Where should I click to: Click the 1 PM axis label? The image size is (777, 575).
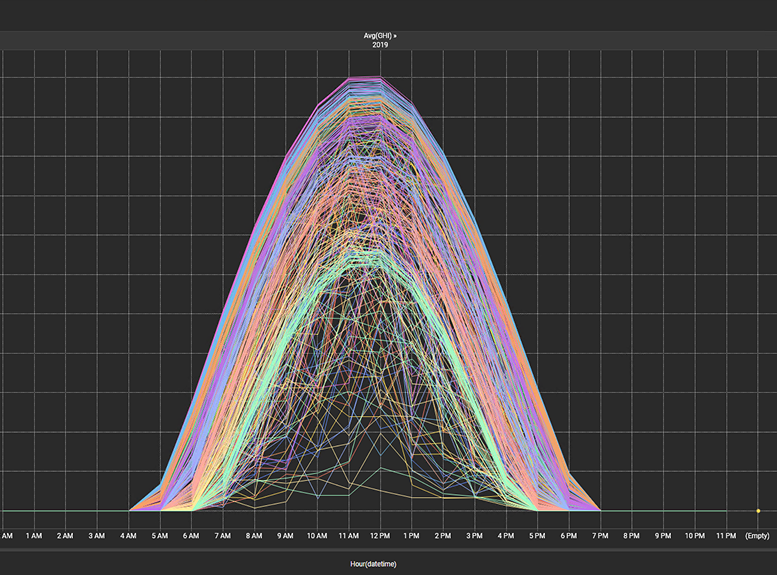(411, 536)
